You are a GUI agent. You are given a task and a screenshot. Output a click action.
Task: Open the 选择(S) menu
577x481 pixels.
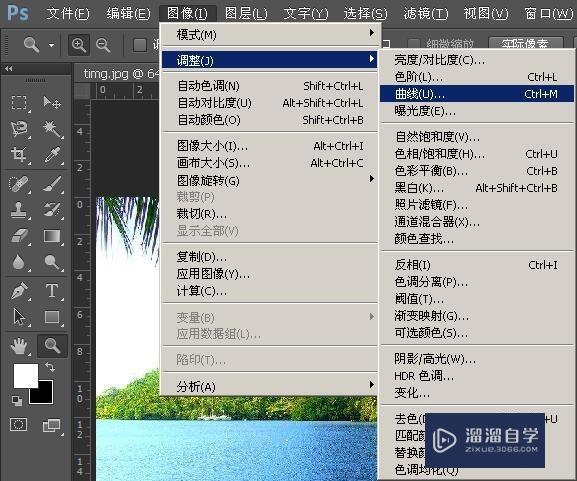tap(365, 14)
